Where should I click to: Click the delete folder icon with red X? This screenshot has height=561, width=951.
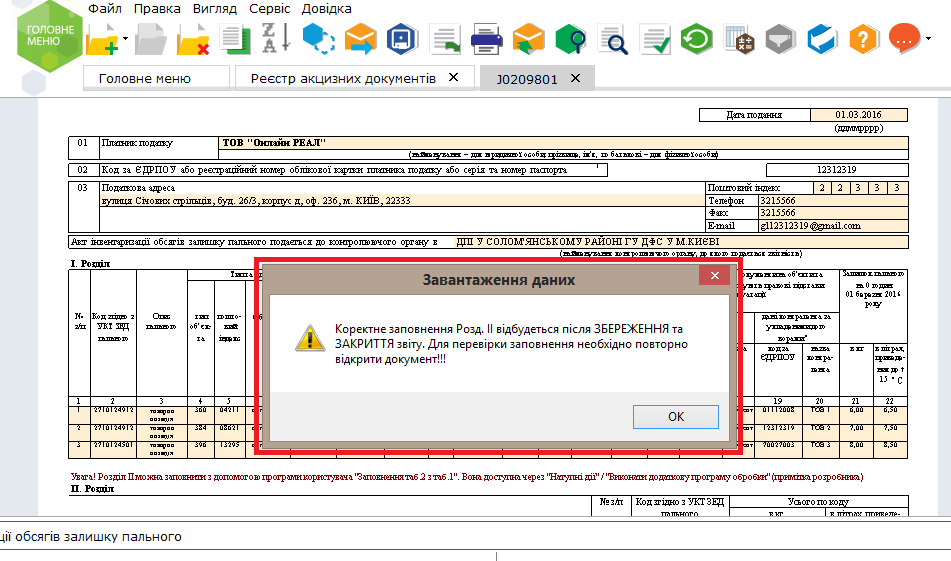(192, 40)
